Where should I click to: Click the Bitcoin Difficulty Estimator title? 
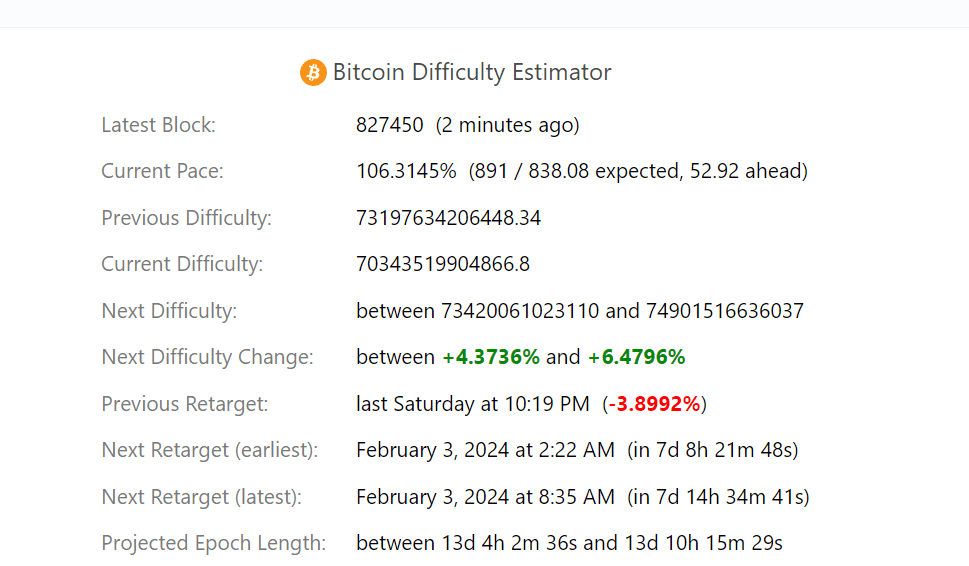pos(472,72)
